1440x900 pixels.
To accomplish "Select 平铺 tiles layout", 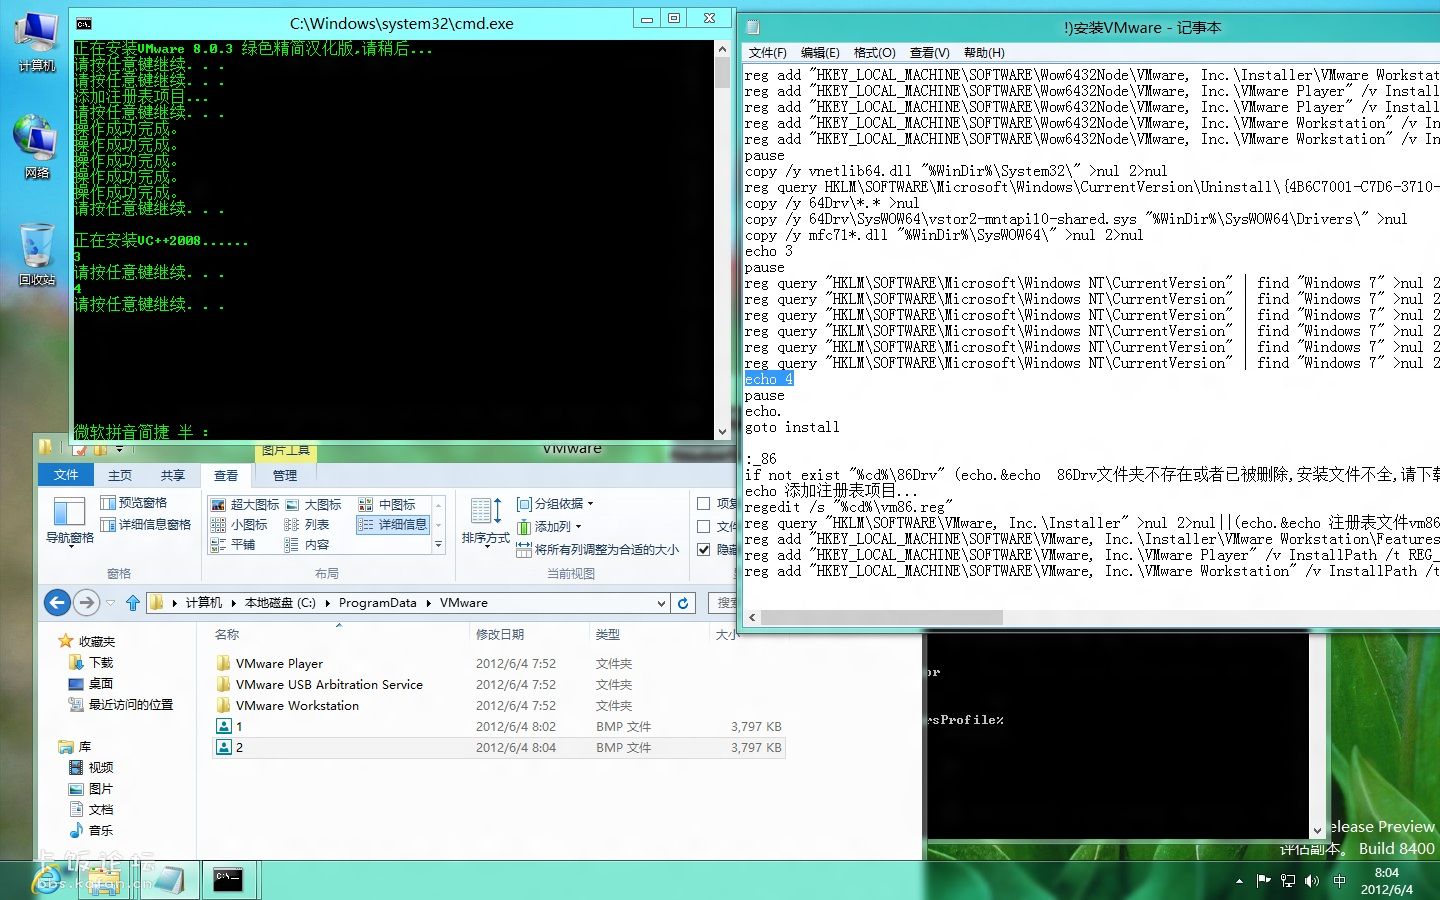I will tap(233, 544).
